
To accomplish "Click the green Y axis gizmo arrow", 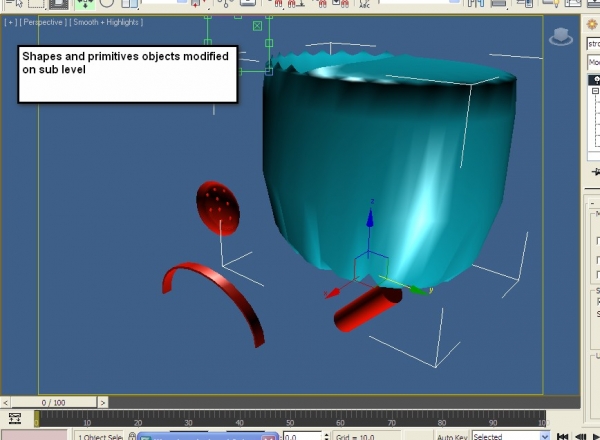I will (417, 290).
